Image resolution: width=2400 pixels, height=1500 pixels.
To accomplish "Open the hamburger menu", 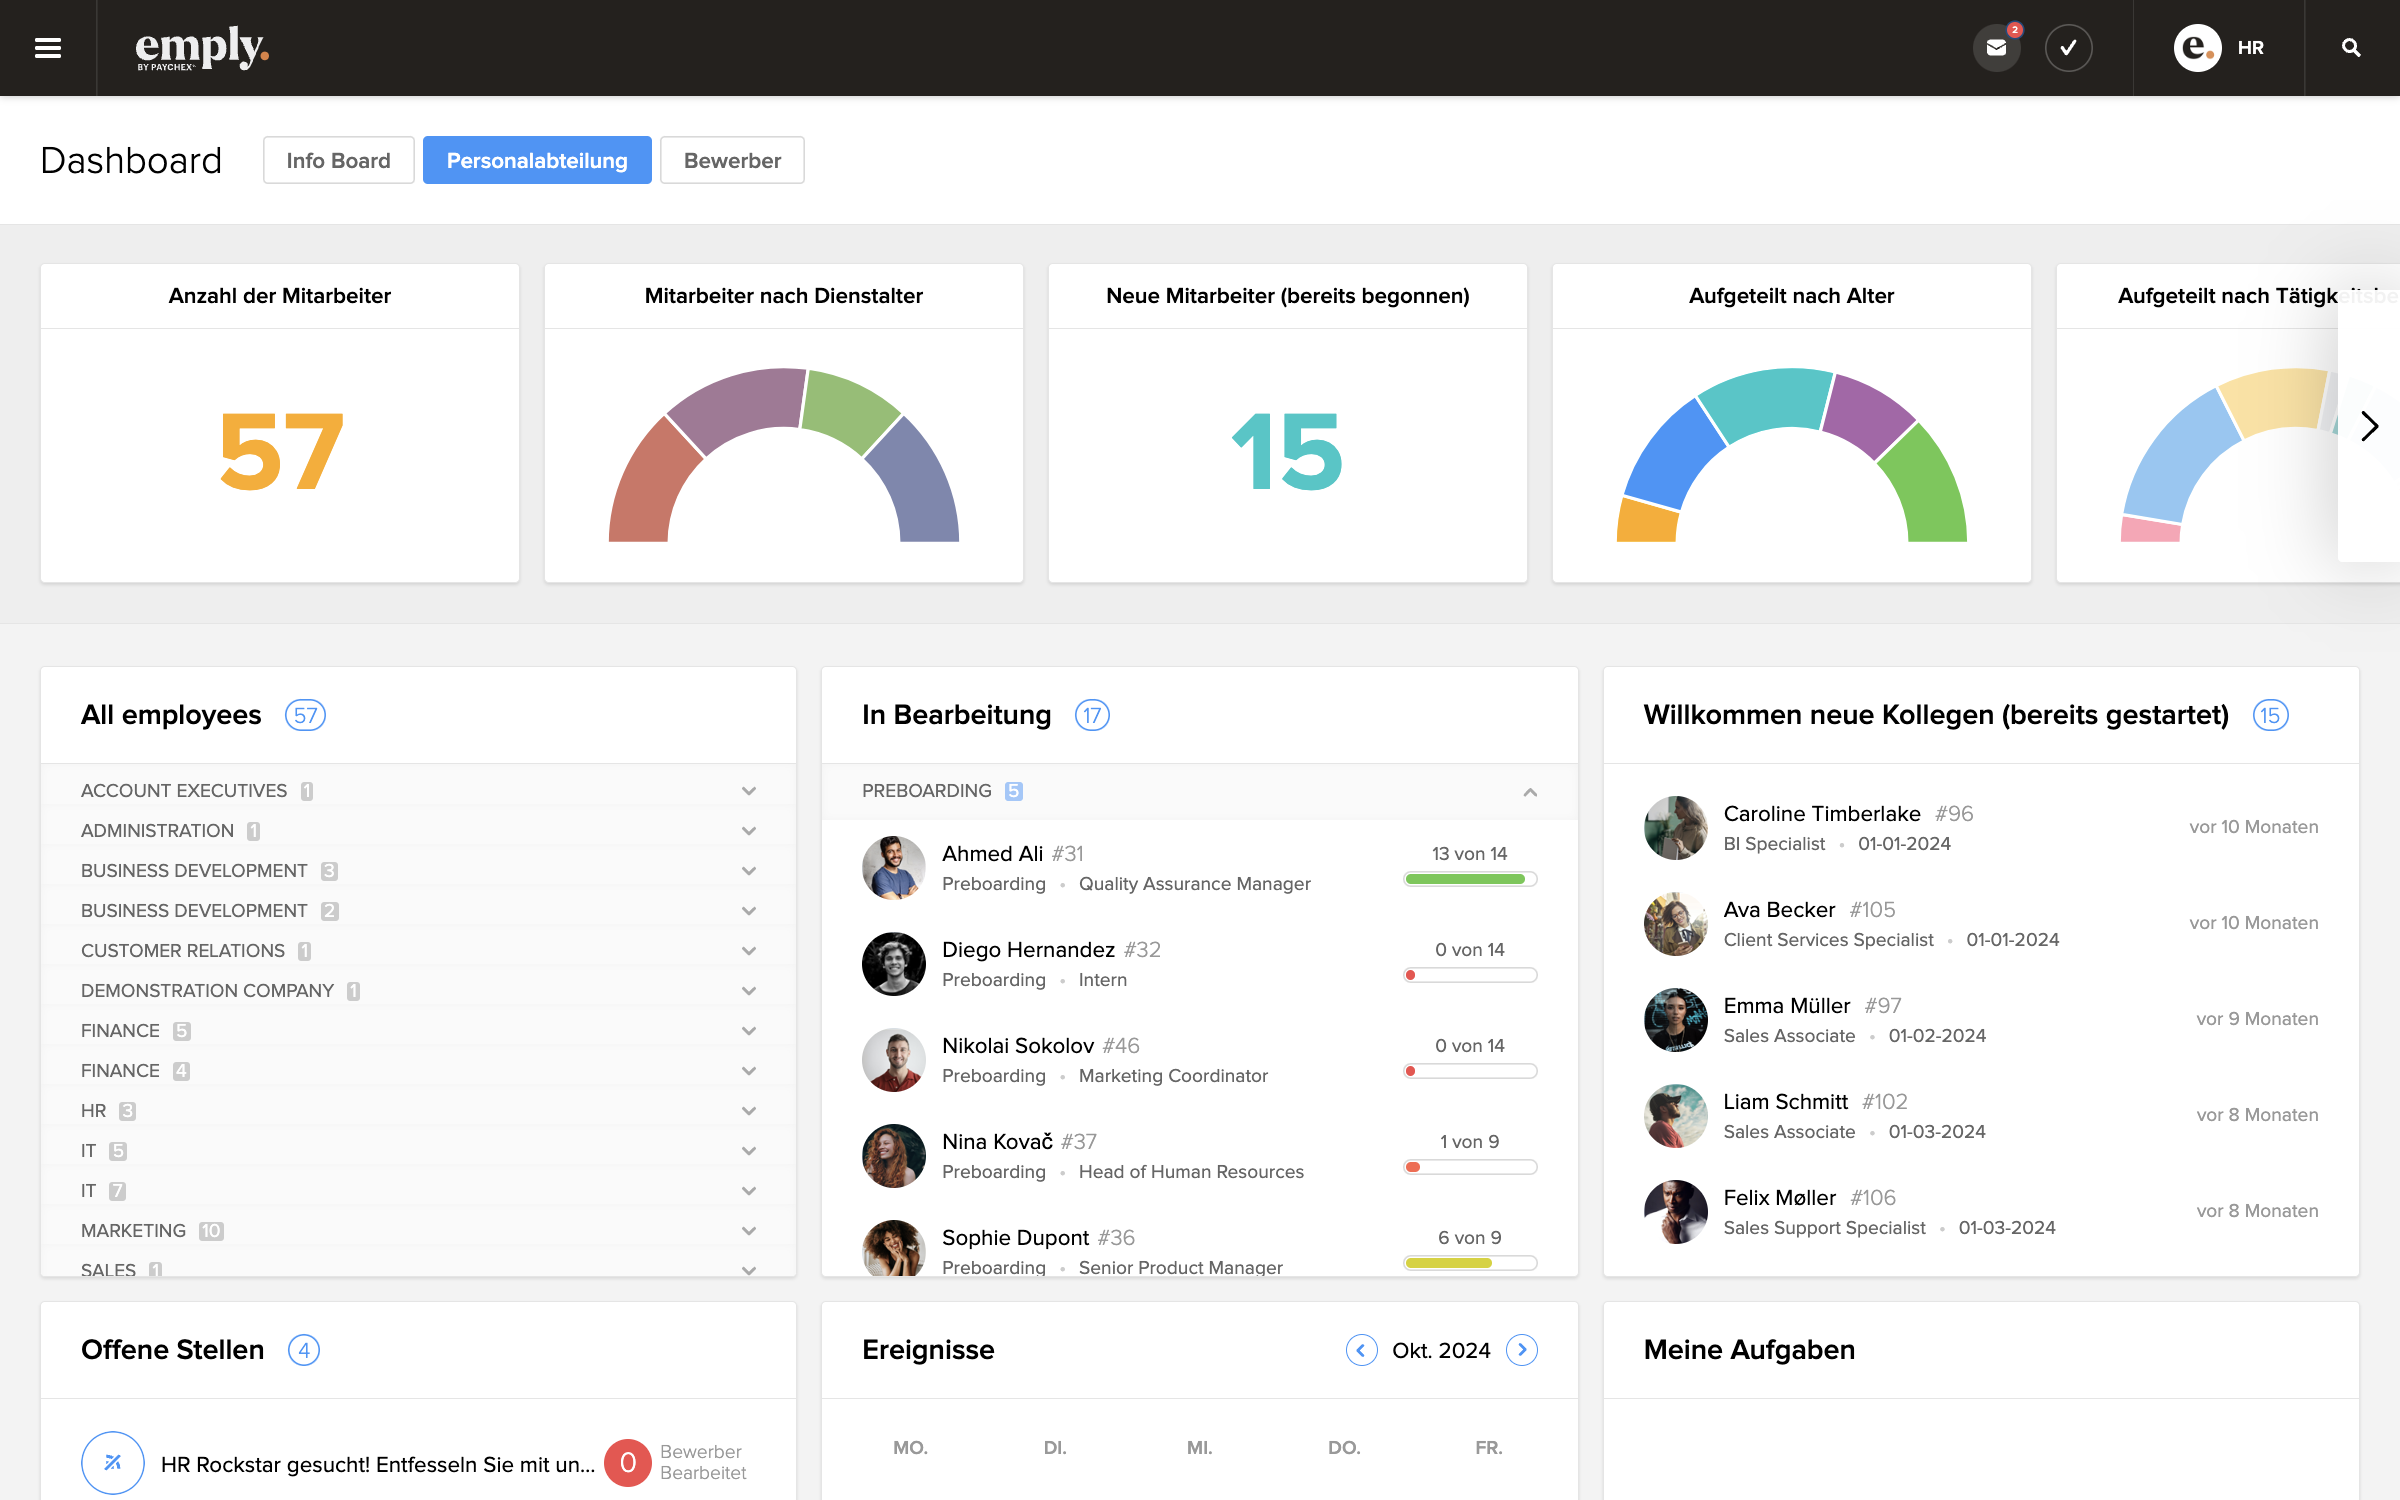I will pyautogui.click(x=48, y=48).
